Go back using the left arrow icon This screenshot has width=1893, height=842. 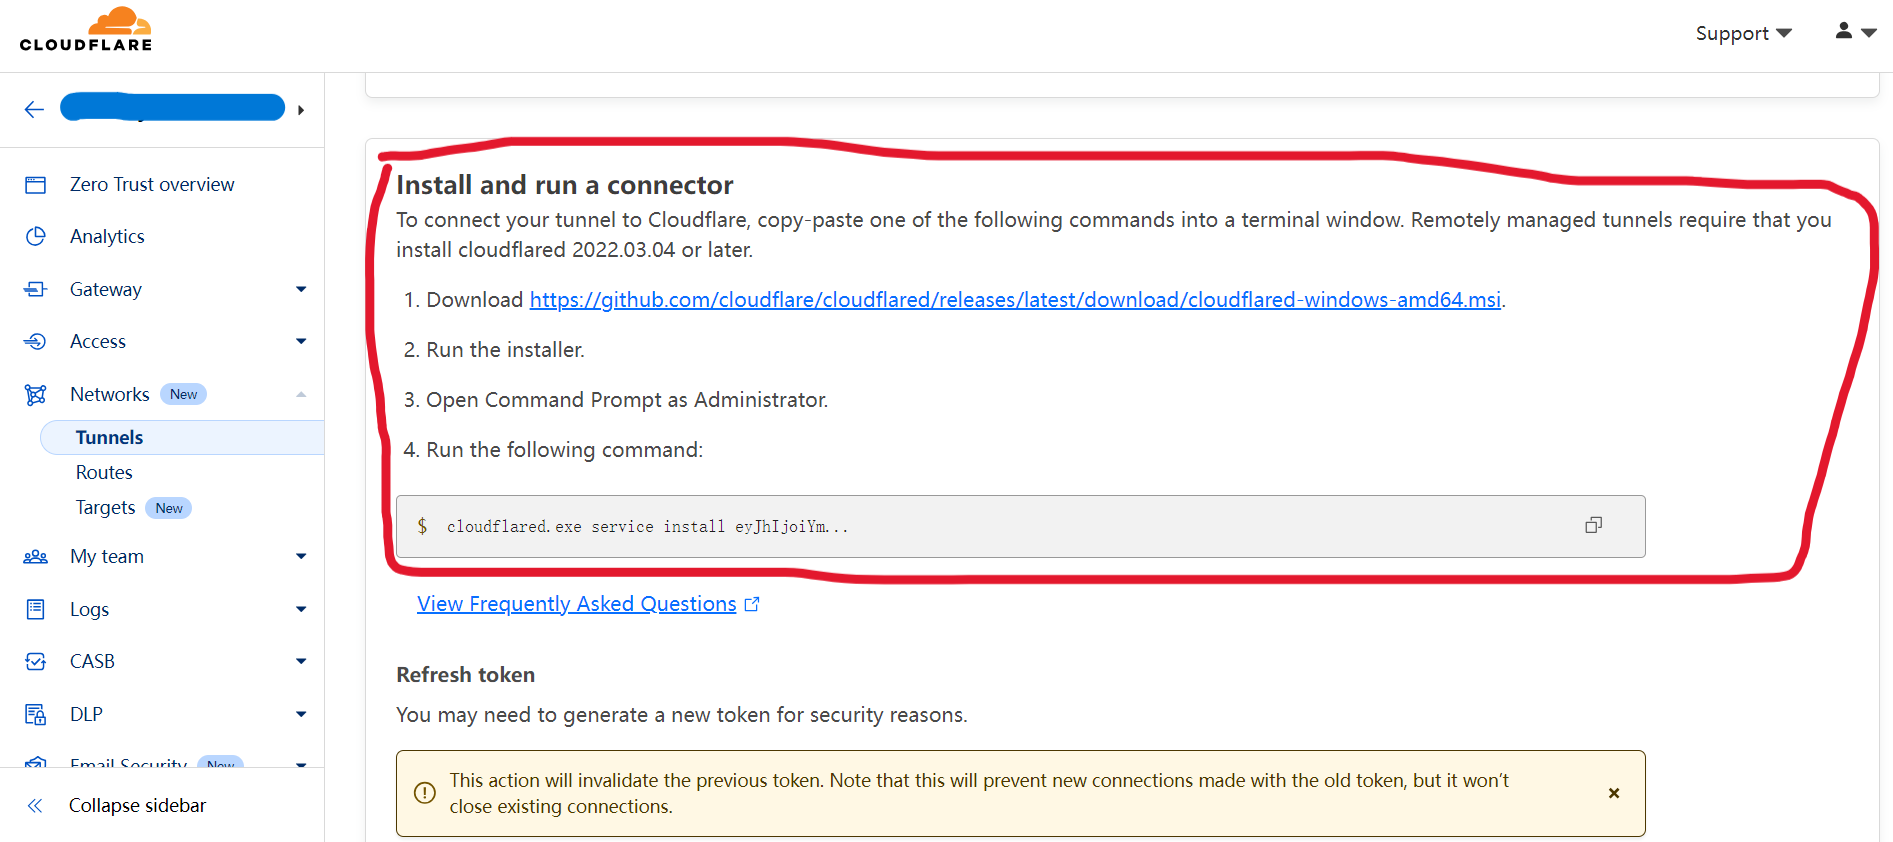click(x=35, y=109)
